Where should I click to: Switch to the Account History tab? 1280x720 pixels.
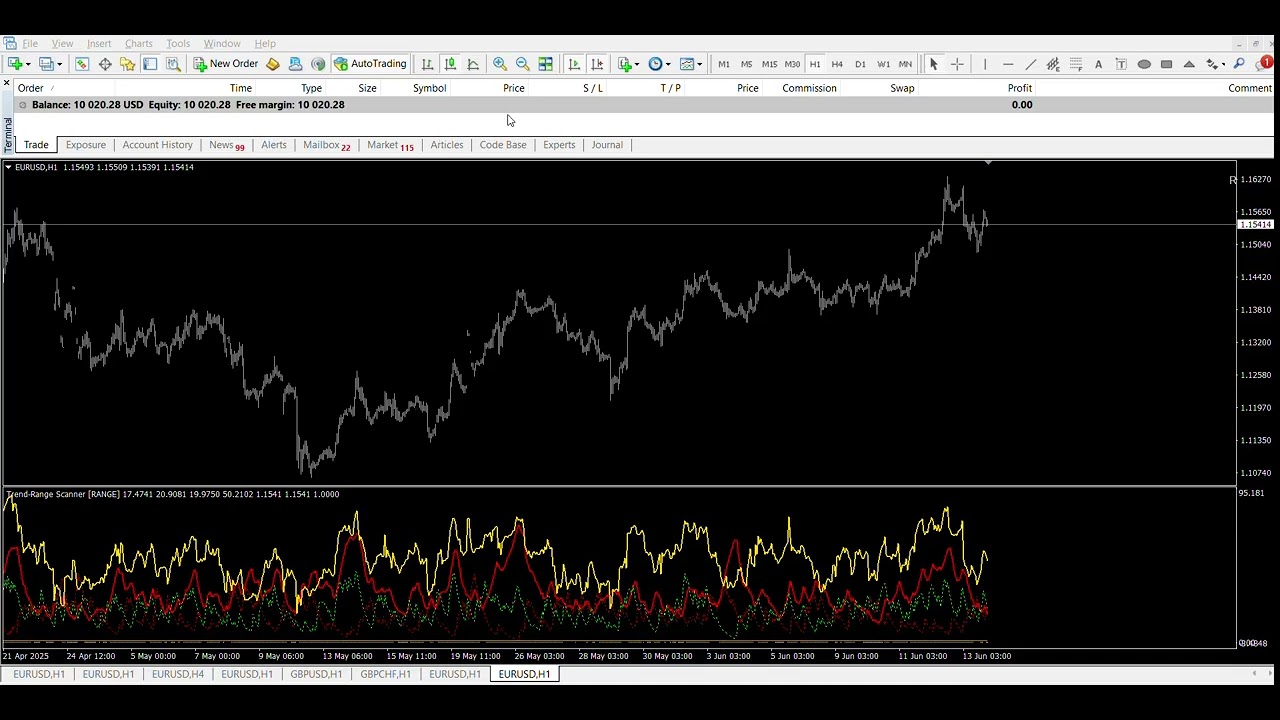tap(157, 145)
